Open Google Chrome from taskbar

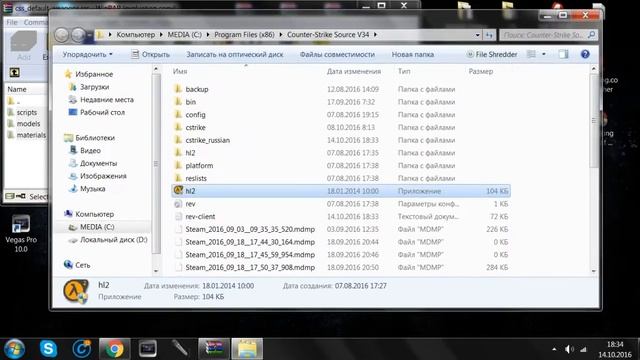(x=114, y=349)
